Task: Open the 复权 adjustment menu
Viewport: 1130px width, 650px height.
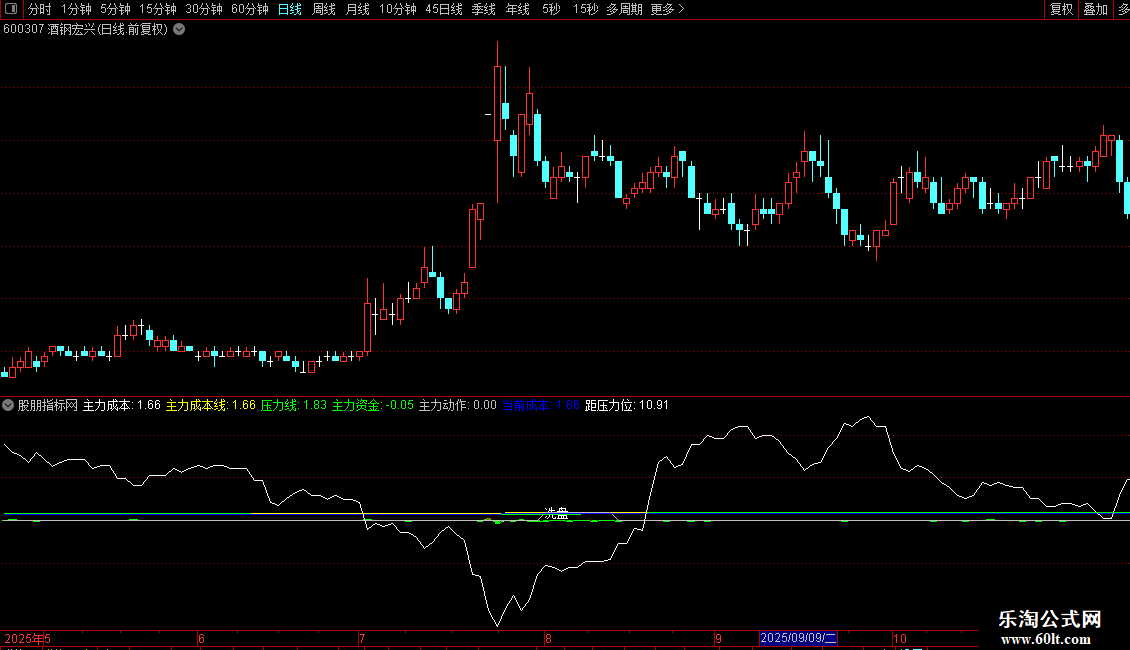Action: [1062, 9]
